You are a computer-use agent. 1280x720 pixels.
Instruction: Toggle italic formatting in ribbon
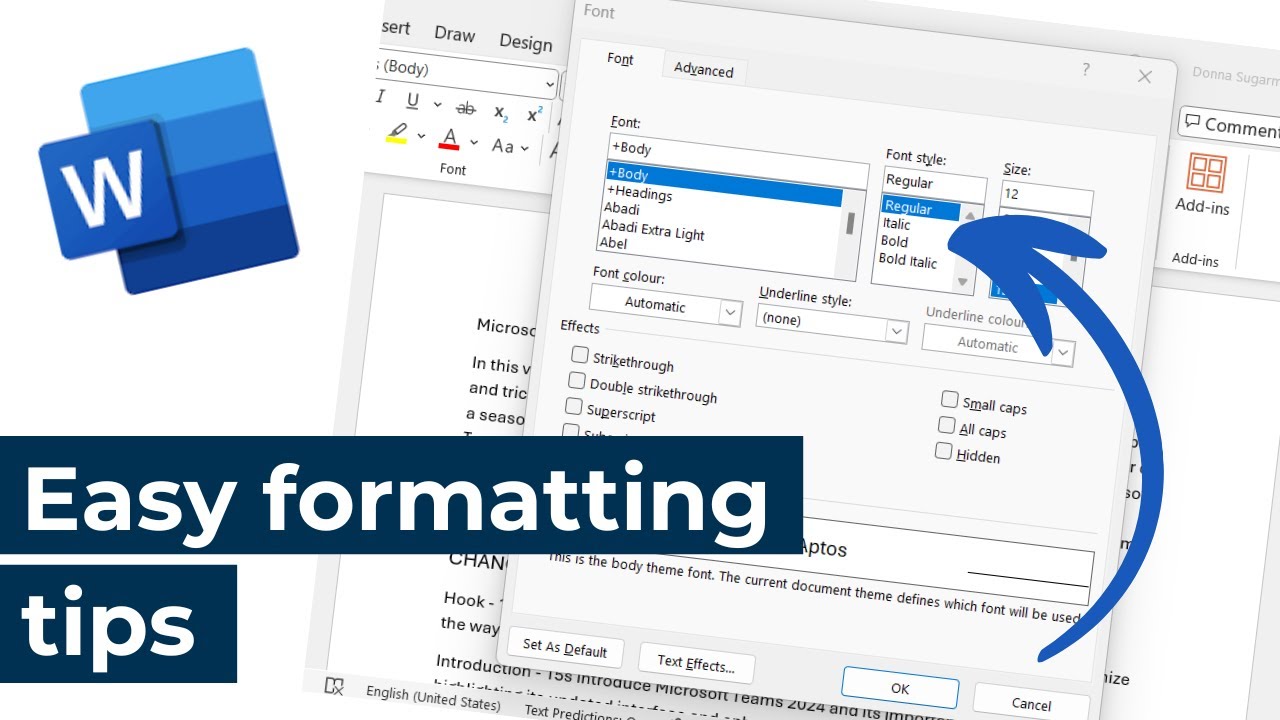point(380,97)
